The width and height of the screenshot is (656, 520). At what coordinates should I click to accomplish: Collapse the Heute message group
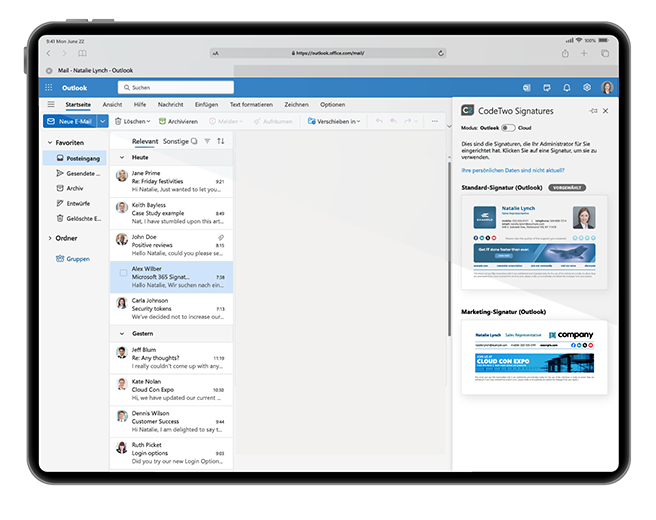pyautogui.click(x=122, y=158)
